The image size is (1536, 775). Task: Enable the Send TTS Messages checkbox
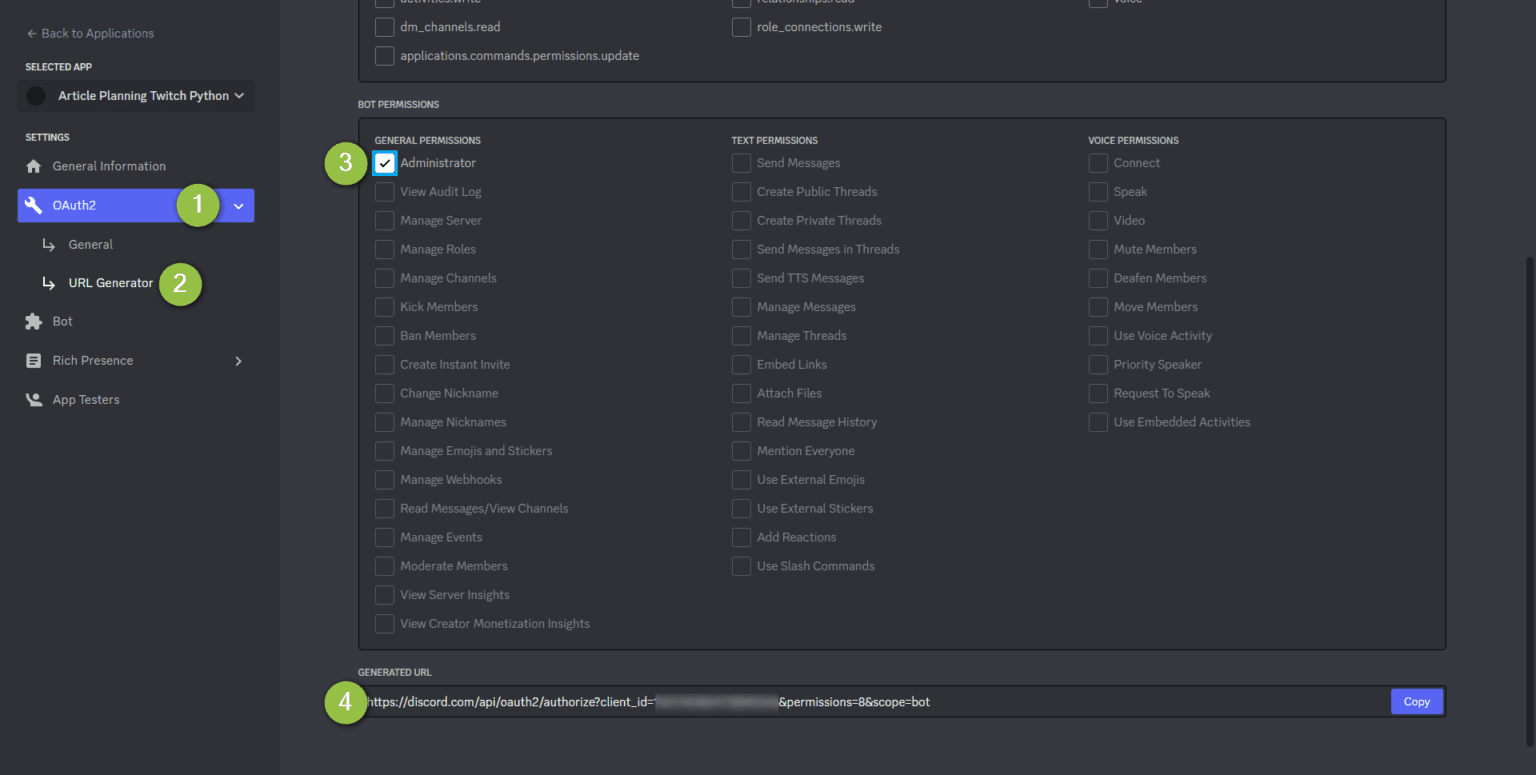pyautogui.click(x=741, y=278)
